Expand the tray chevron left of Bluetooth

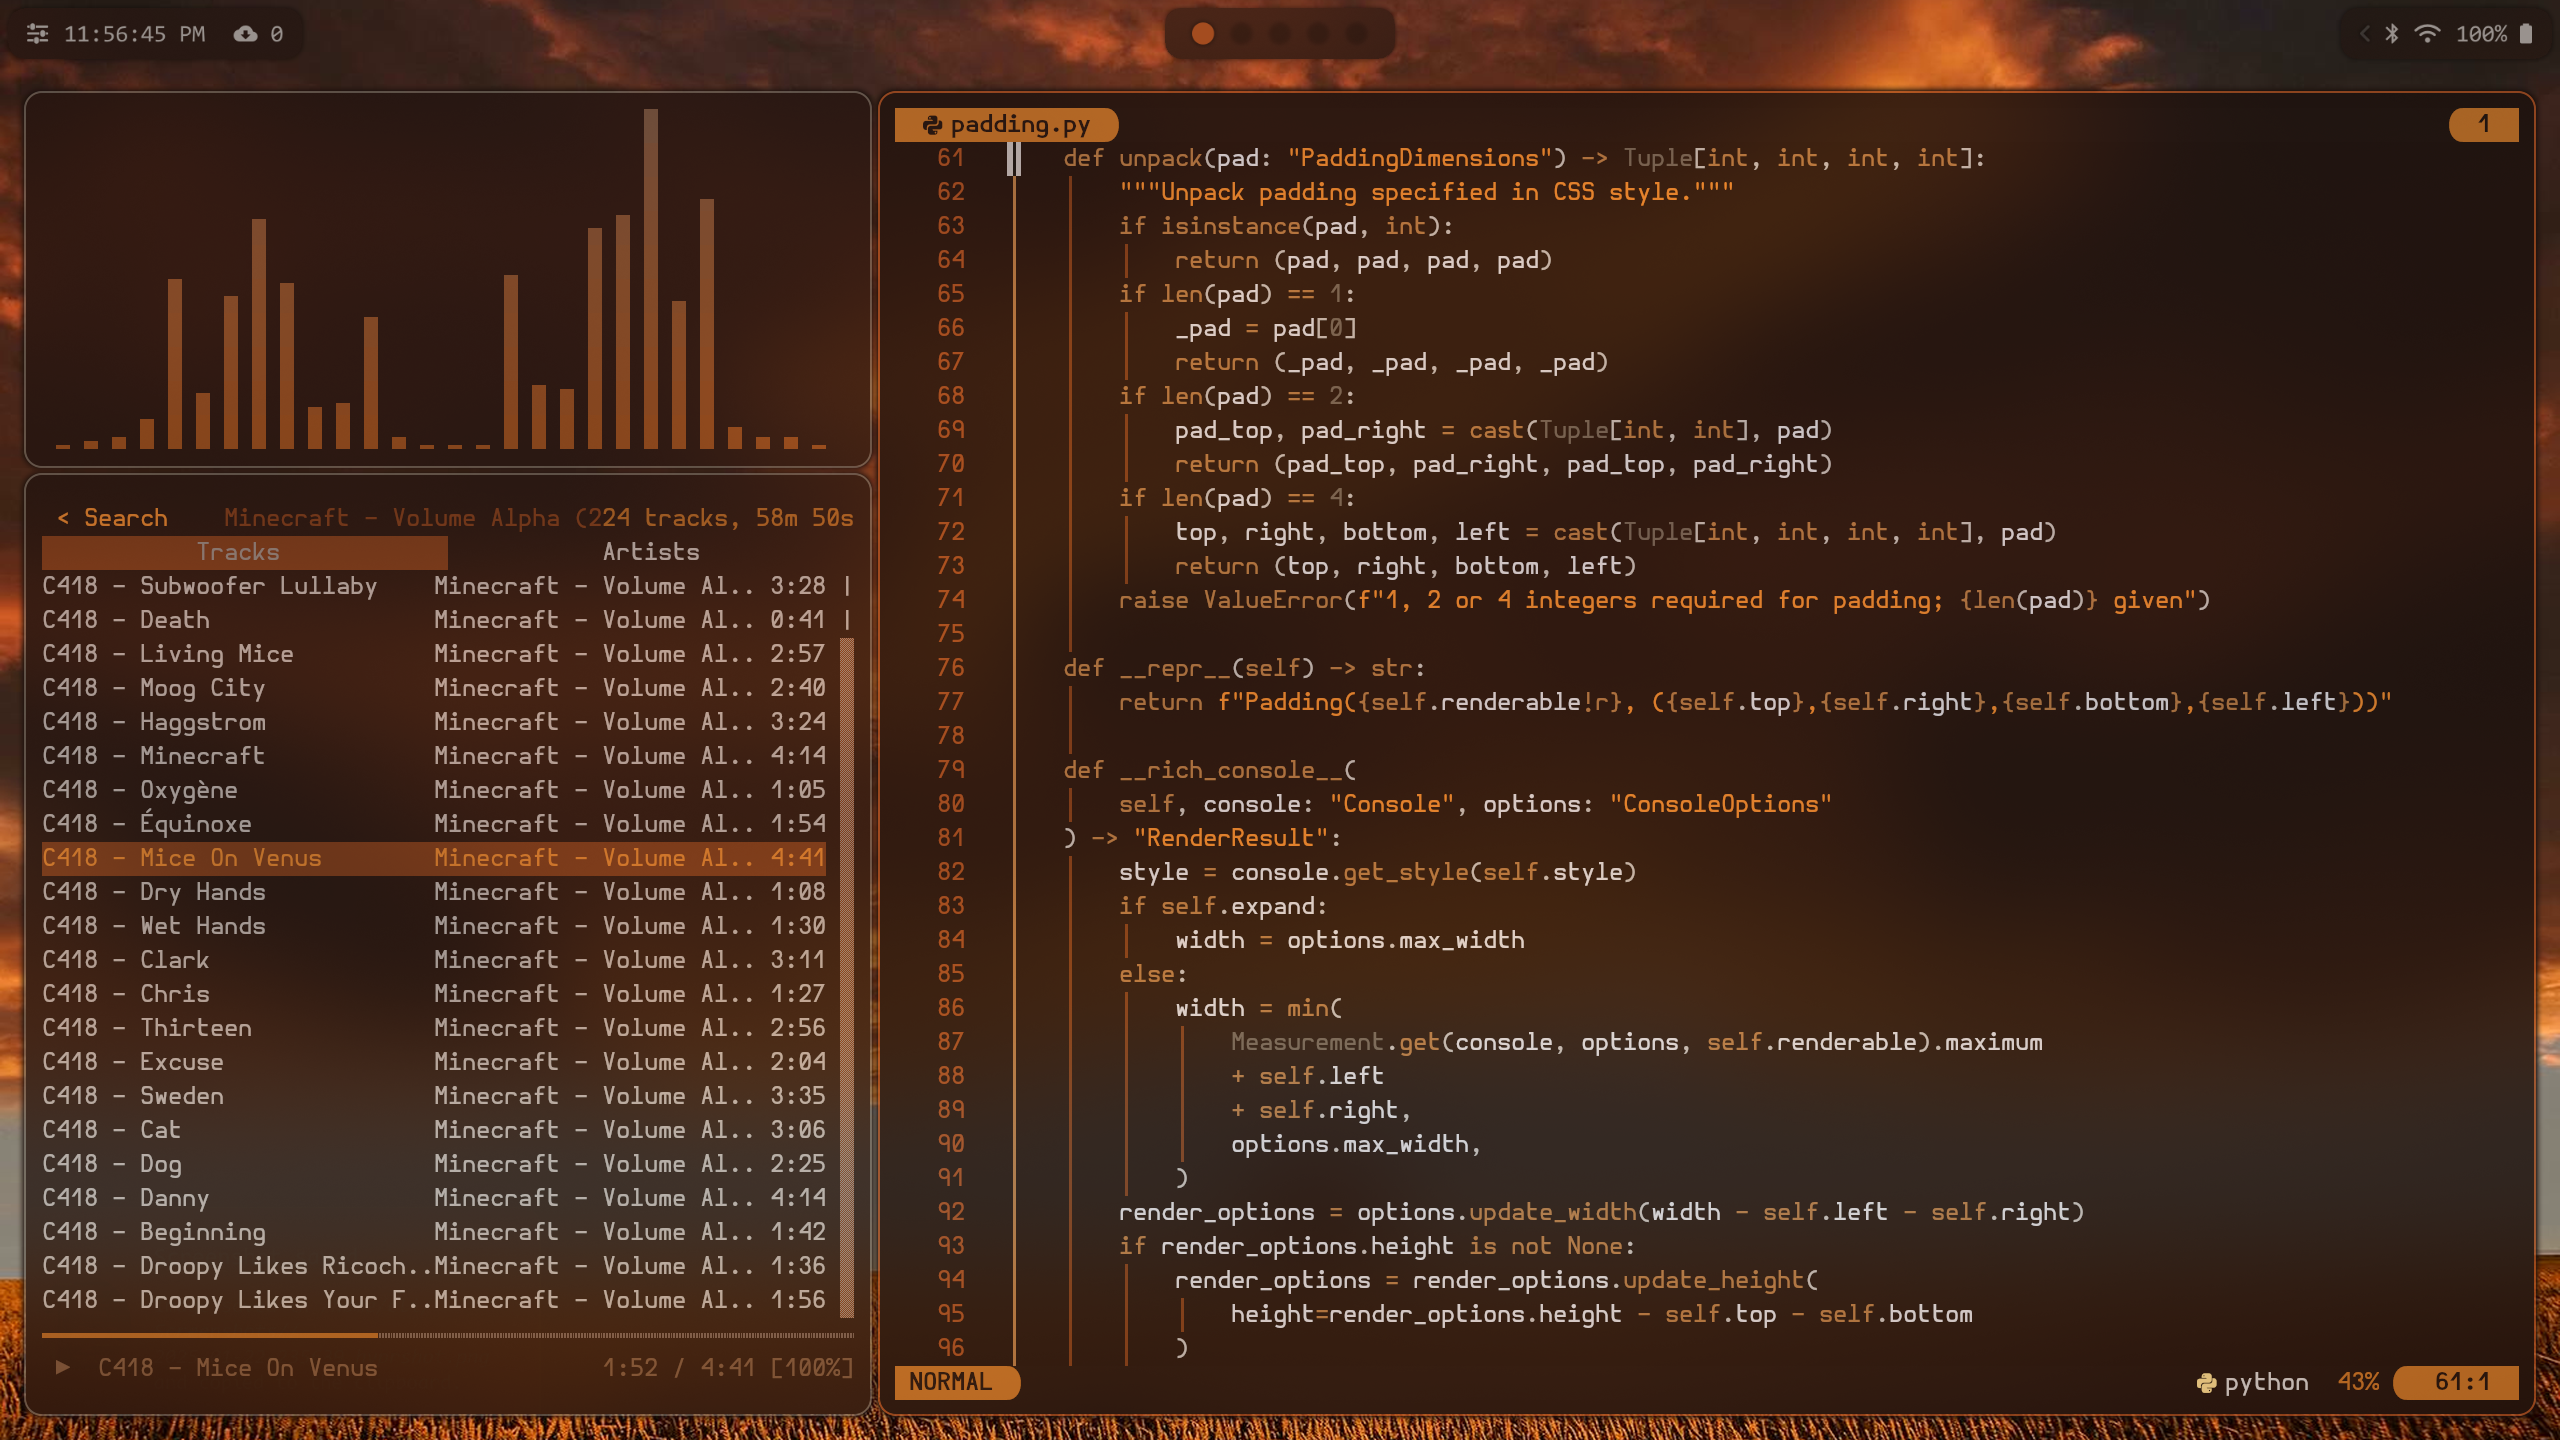click(x=2365, y=34)
